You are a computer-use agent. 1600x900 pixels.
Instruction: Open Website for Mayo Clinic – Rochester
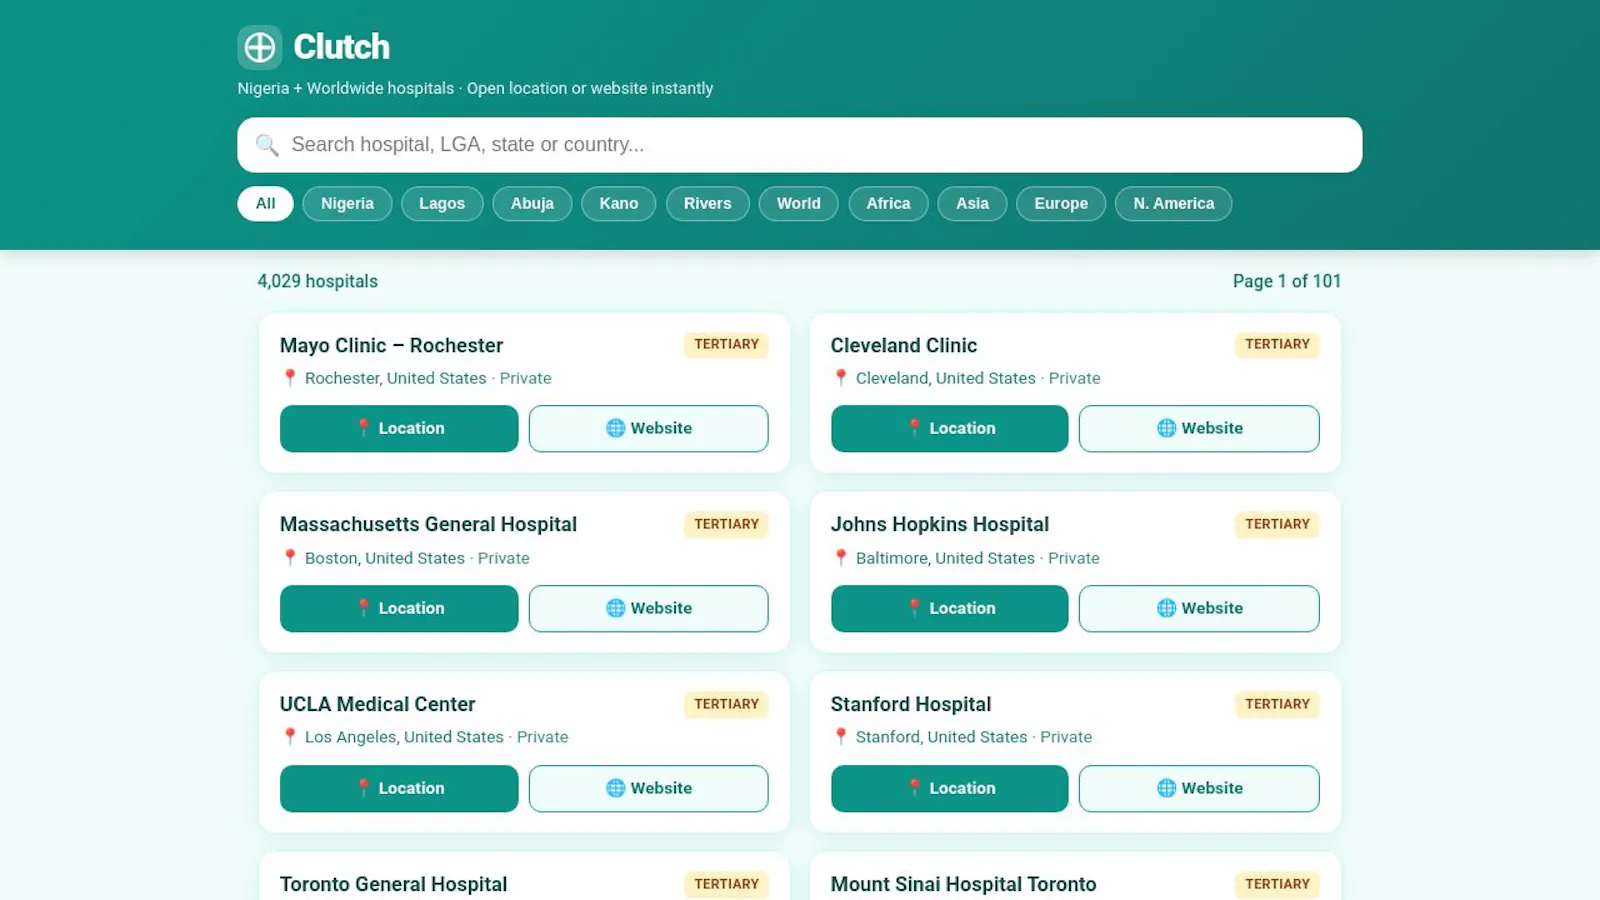click(649, 428)
